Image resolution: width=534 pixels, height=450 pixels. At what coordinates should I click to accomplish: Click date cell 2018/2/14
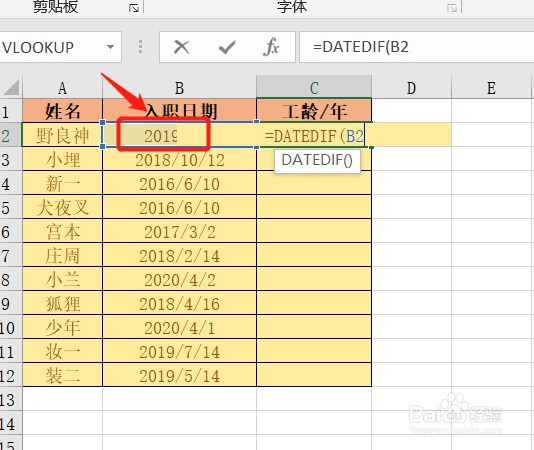coord(179,255)
